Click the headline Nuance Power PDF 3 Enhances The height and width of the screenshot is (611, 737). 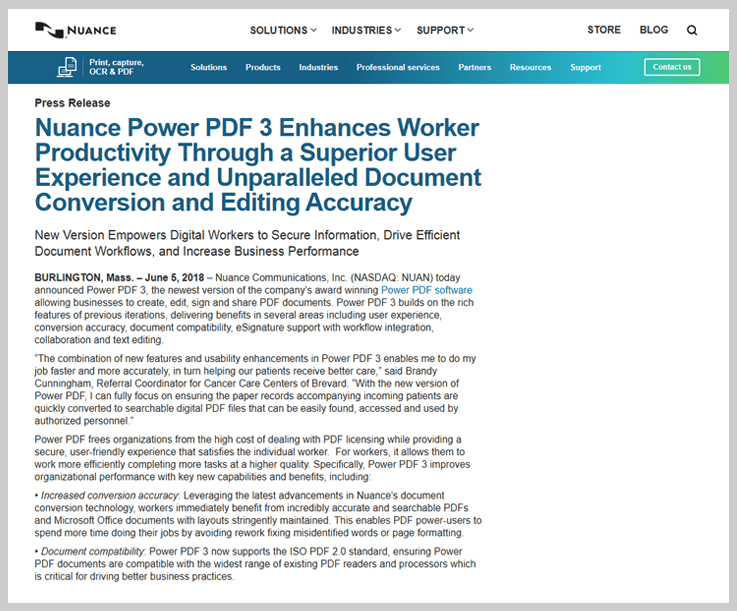258,165
